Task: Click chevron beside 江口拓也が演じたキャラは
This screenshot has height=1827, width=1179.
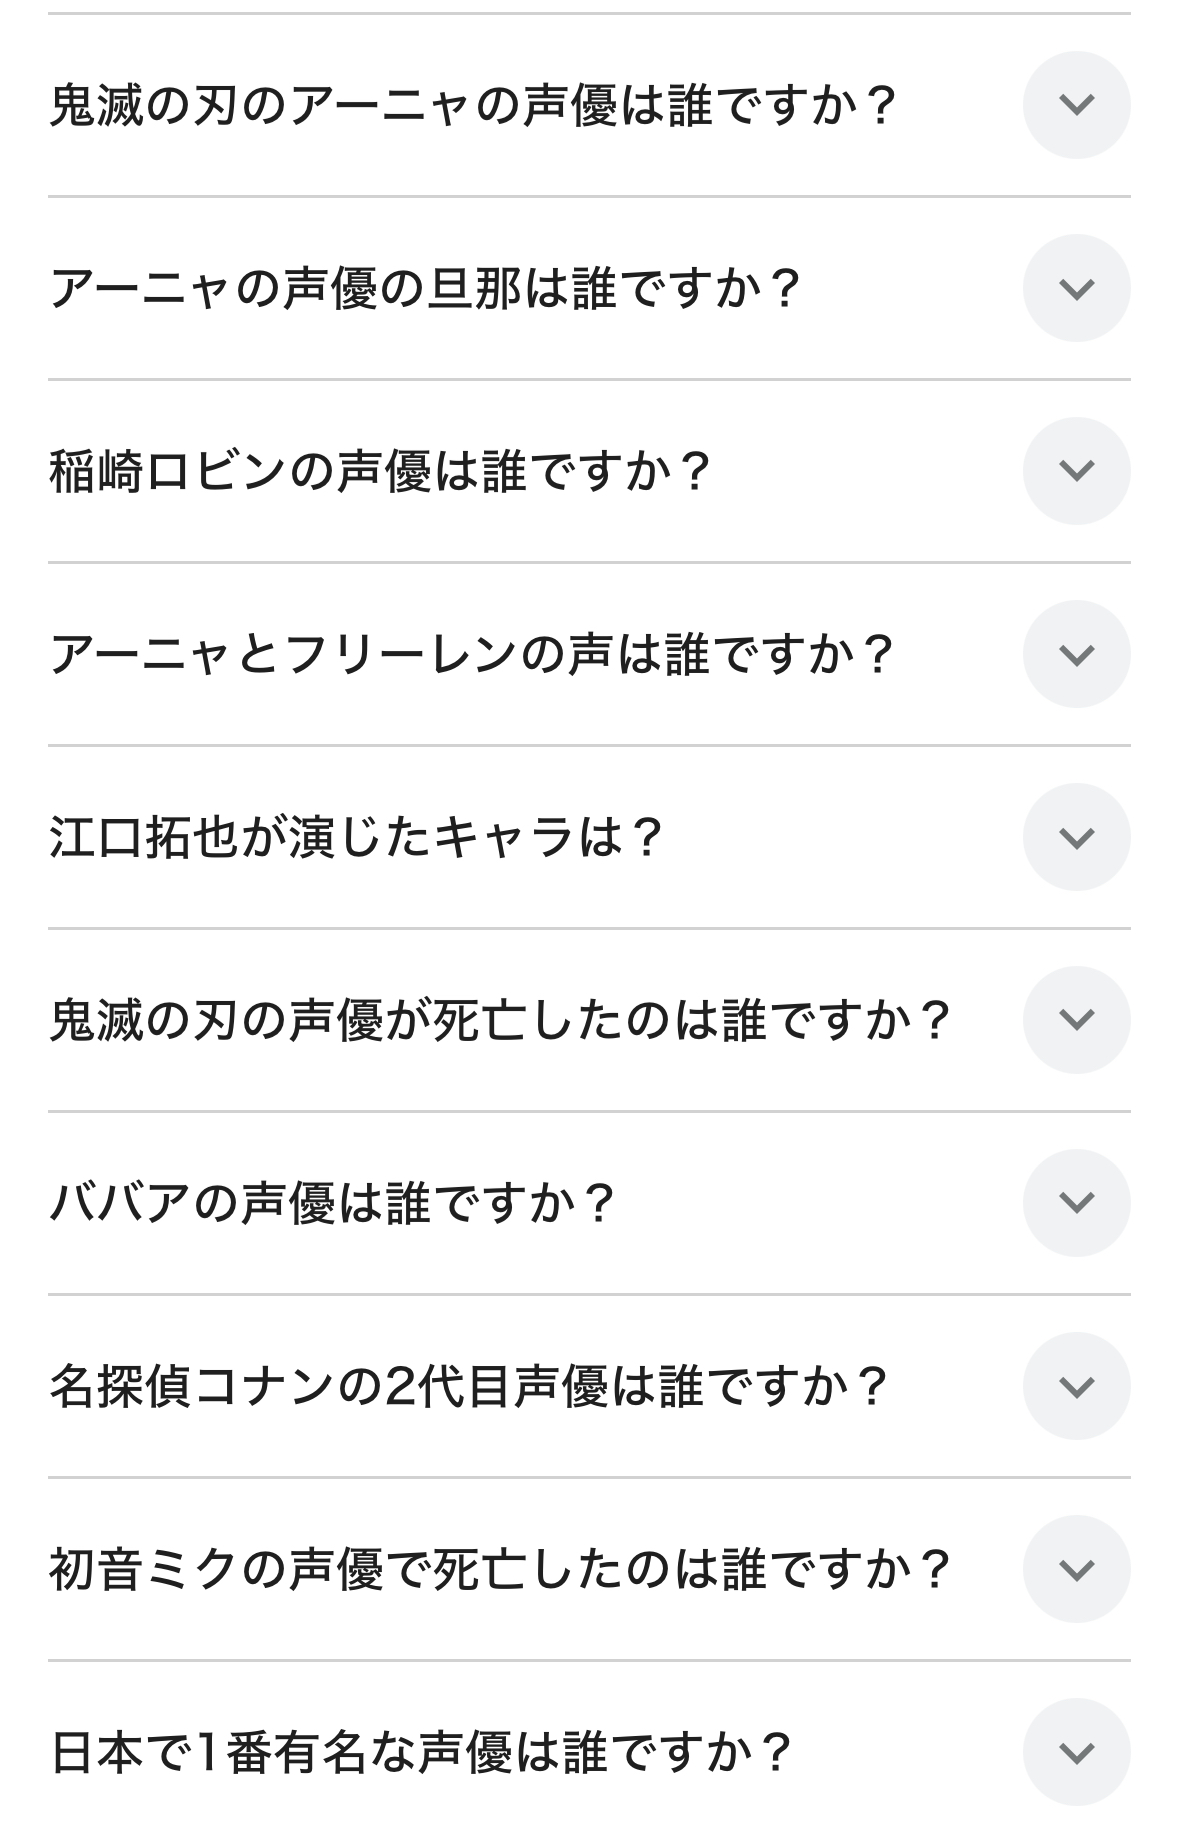Action: (1076, 837)
